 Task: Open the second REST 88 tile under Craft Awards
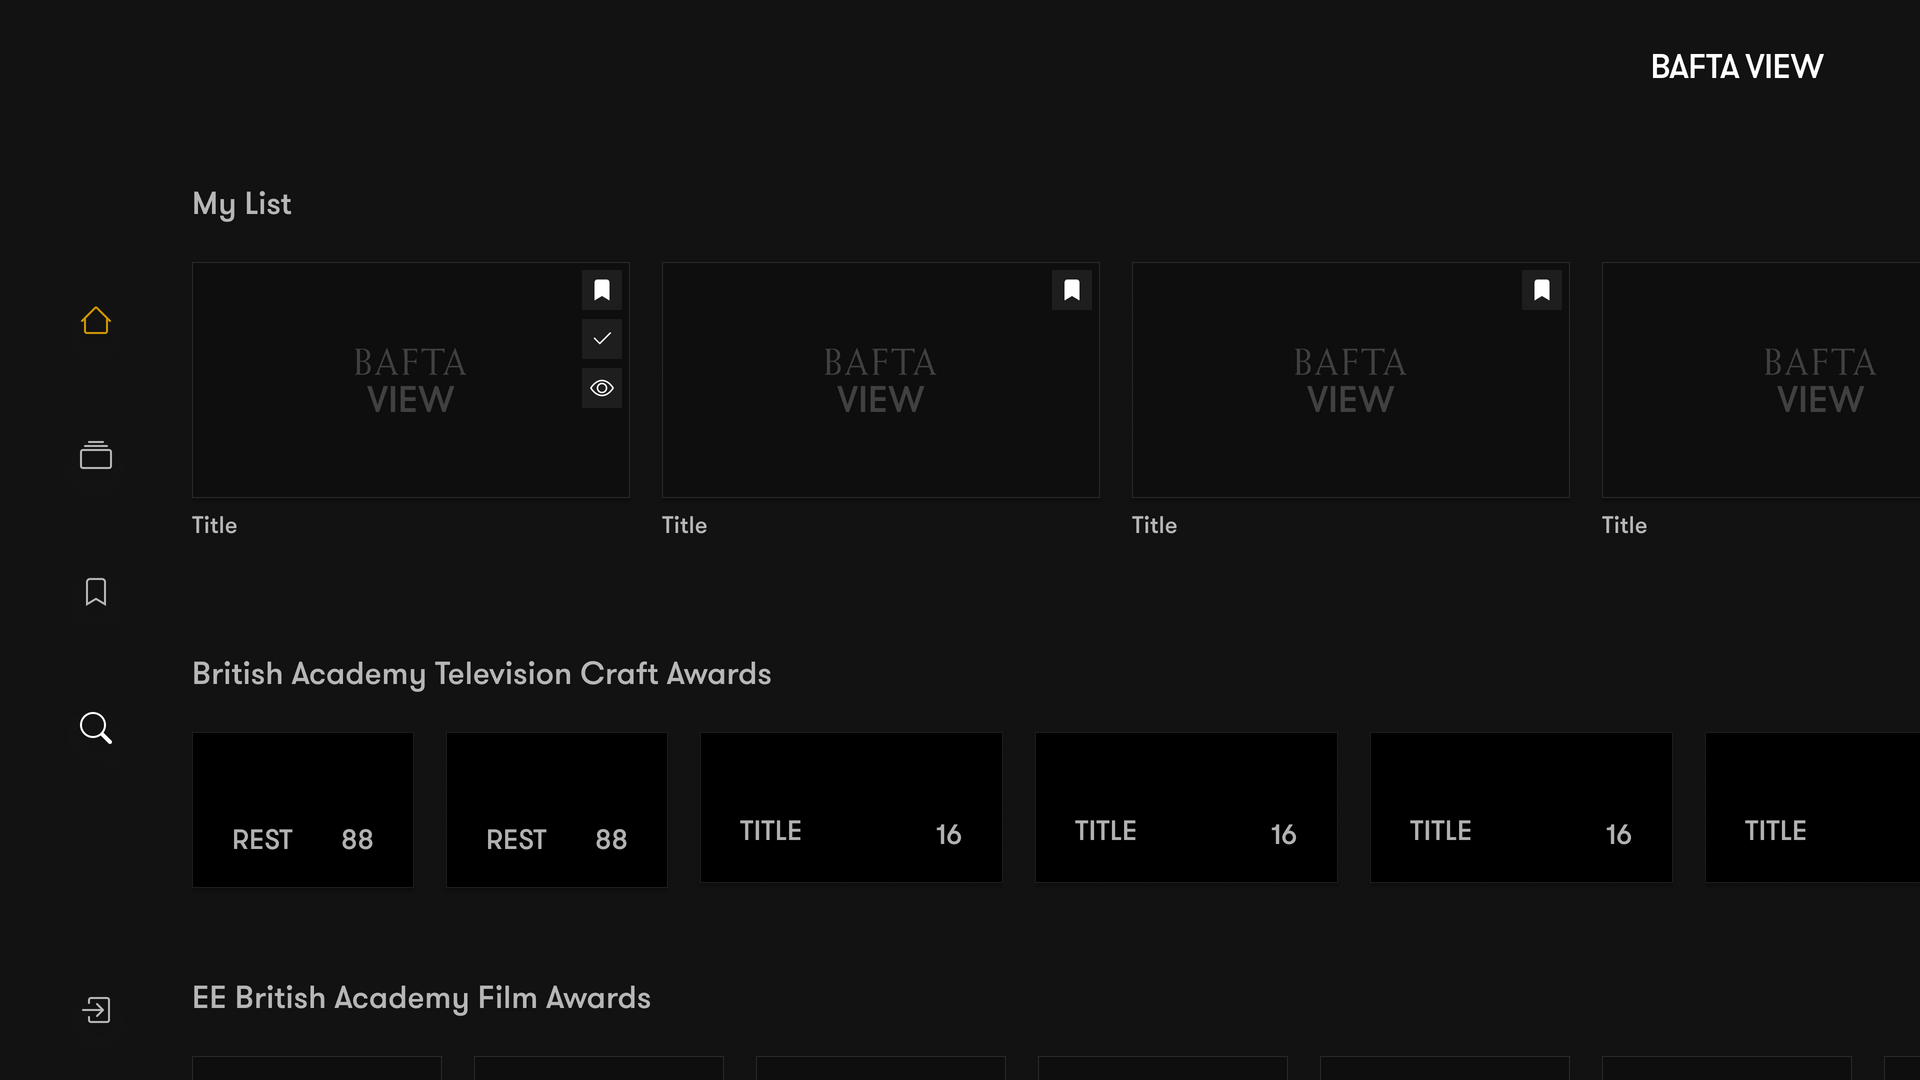pos(556,809)
